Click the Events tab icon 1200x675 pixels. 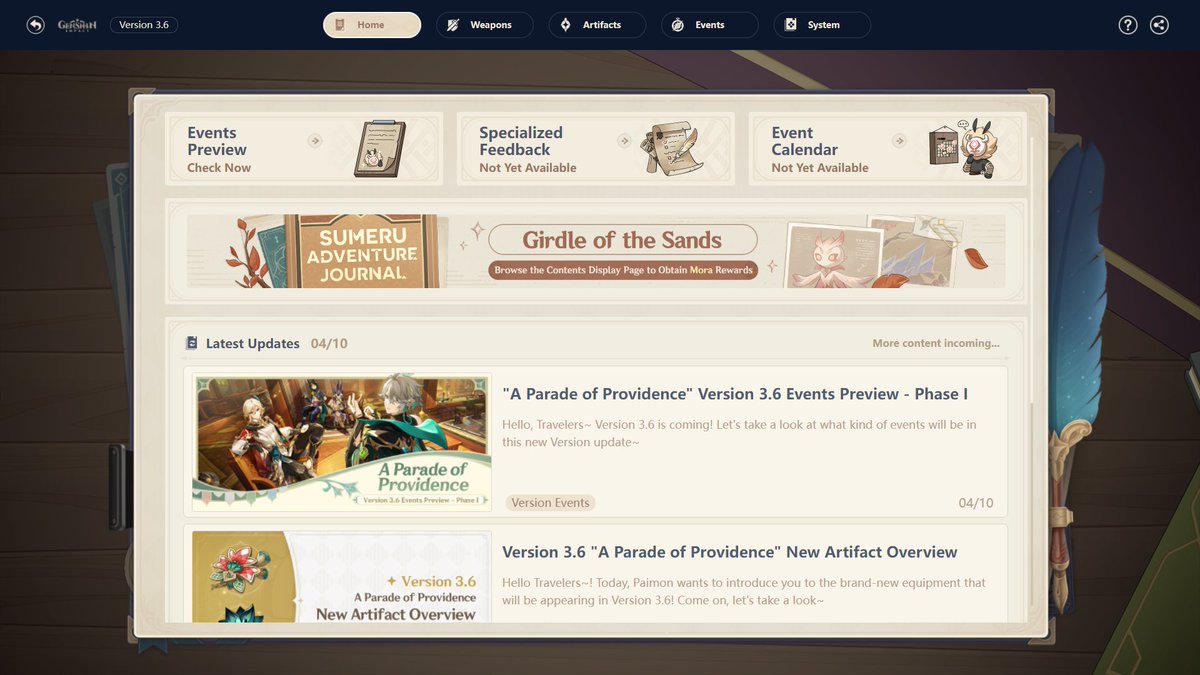point(678,25)
